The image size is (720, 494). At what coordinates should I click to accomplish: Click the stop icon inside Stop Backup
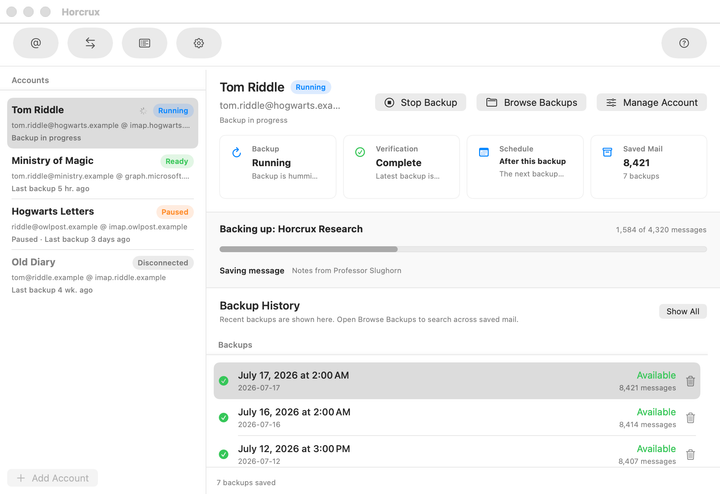pyautogui.click(x=389, y=102)
